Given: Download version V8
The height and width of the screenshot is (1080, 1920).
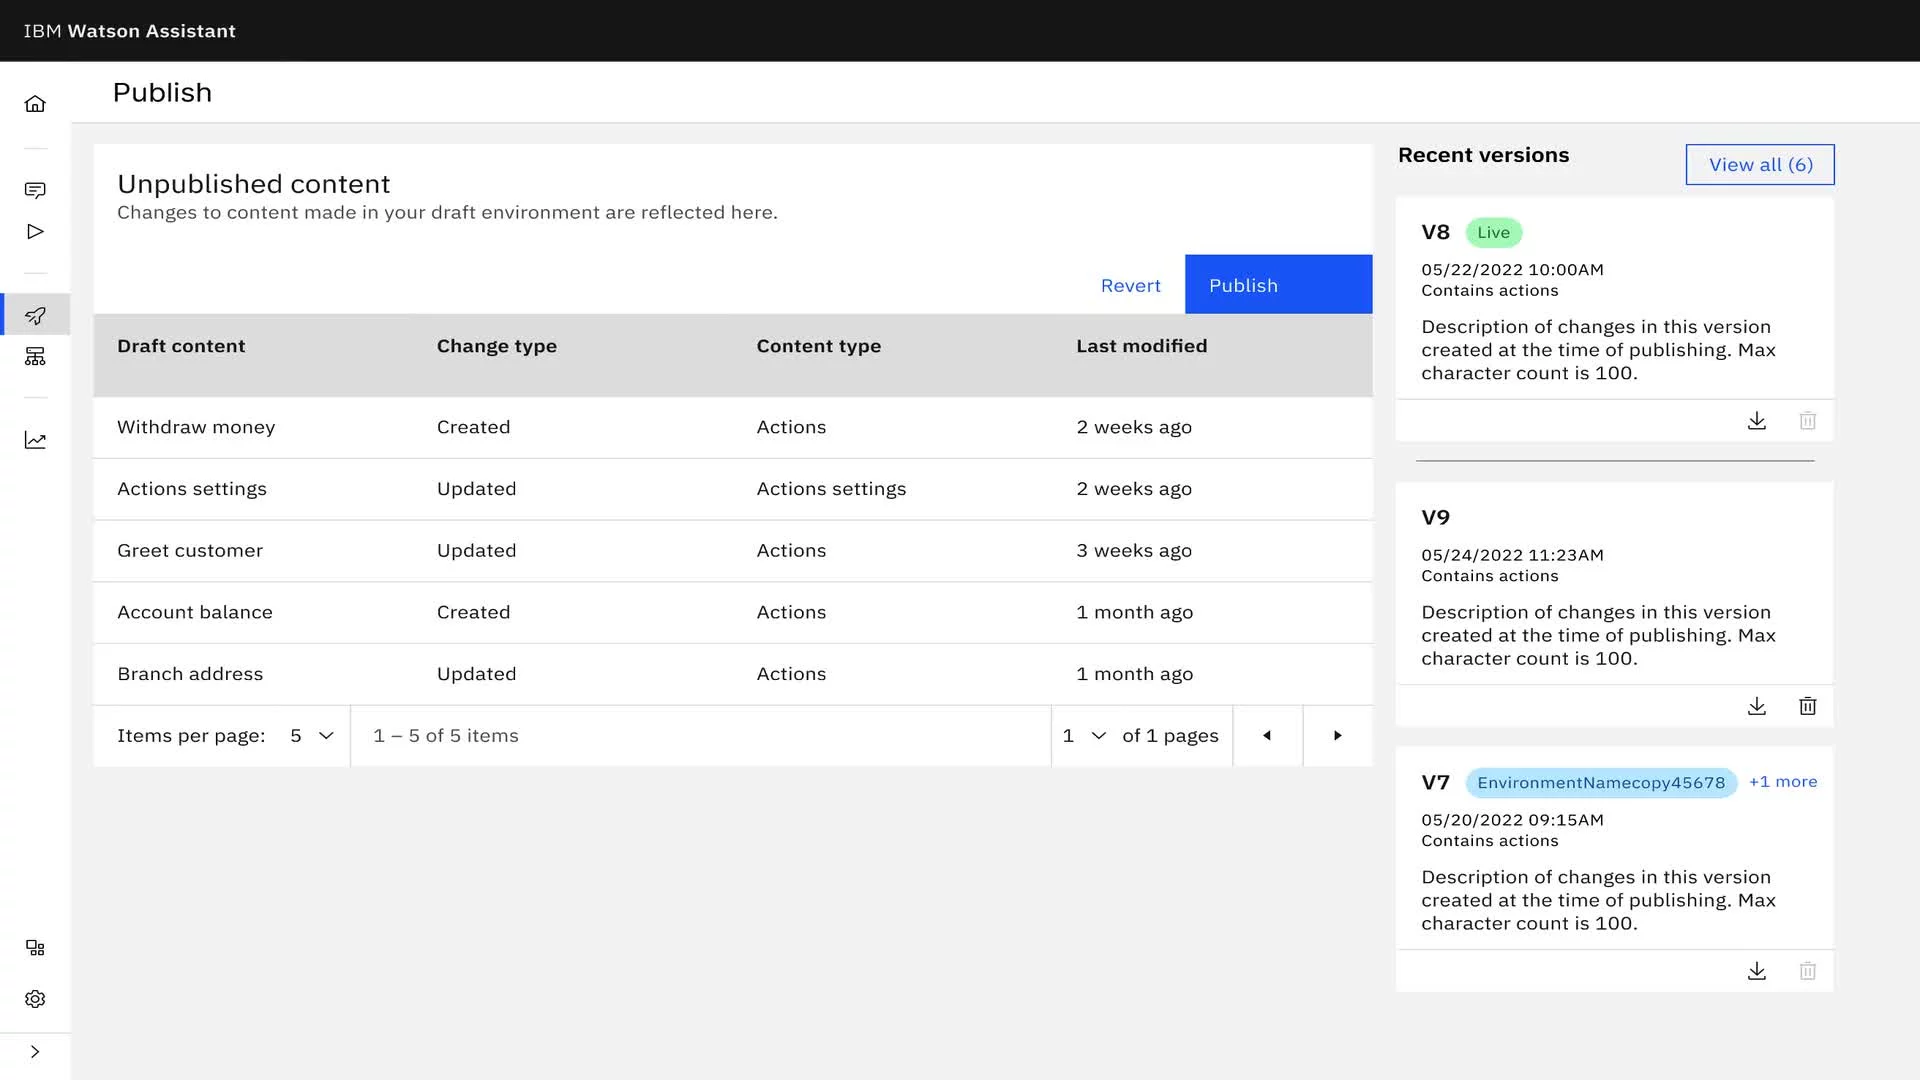Looking at the screenshot, I should tap(1757, 421).
